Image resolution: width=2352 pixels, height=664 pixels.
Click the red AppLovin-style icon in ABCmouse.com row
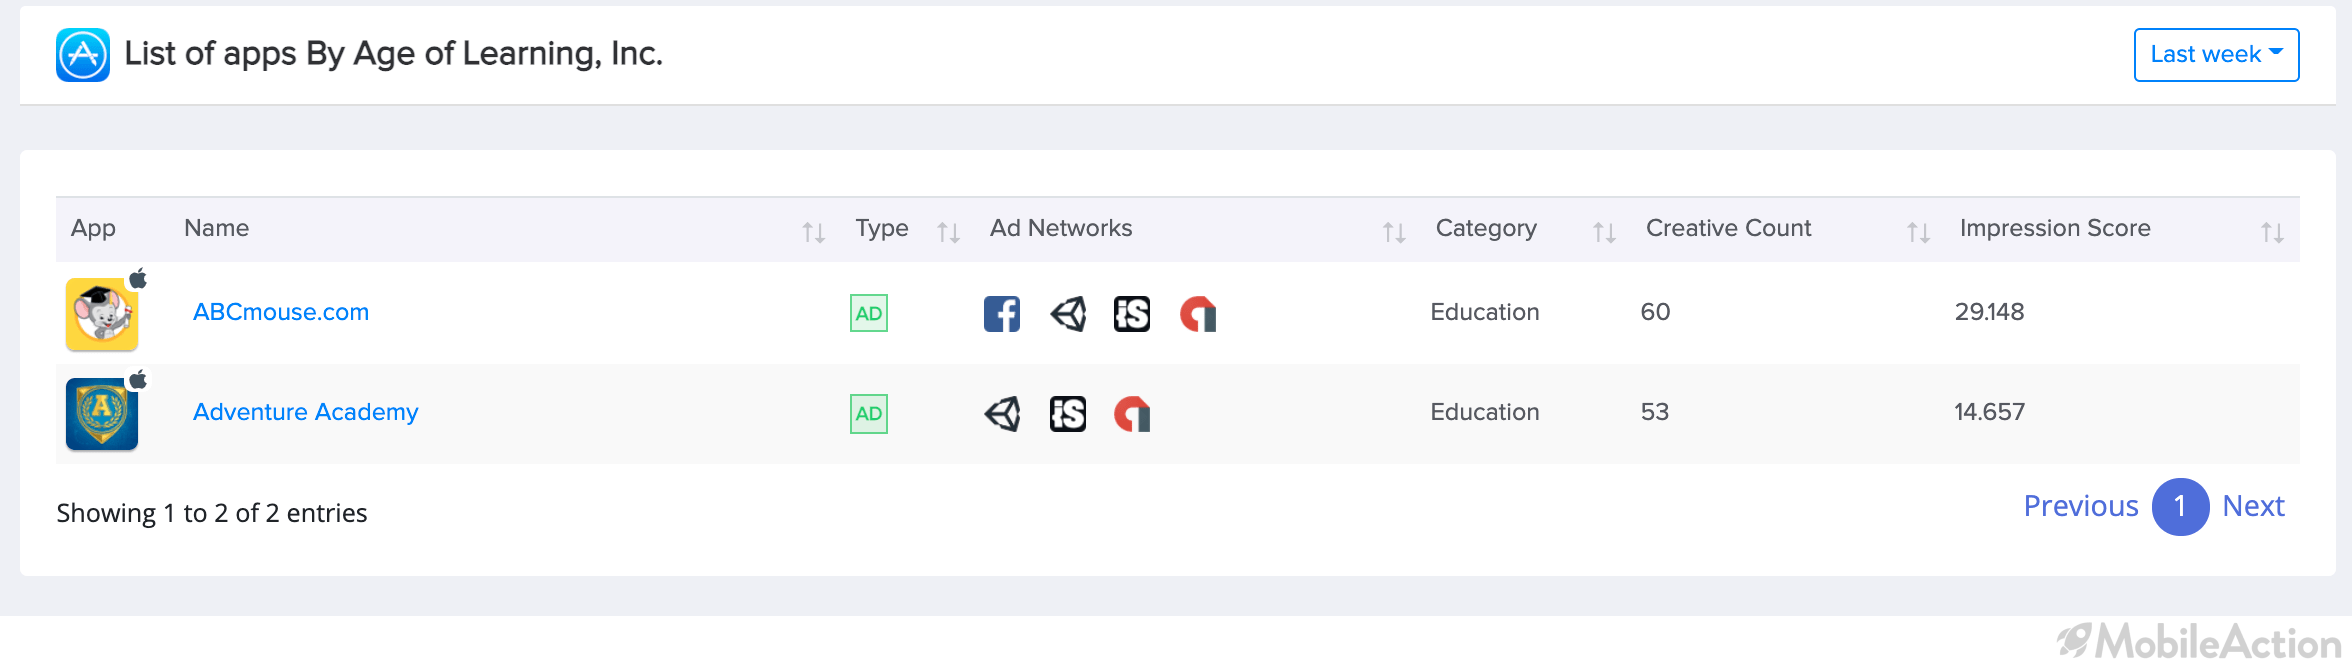point(1198,314)
